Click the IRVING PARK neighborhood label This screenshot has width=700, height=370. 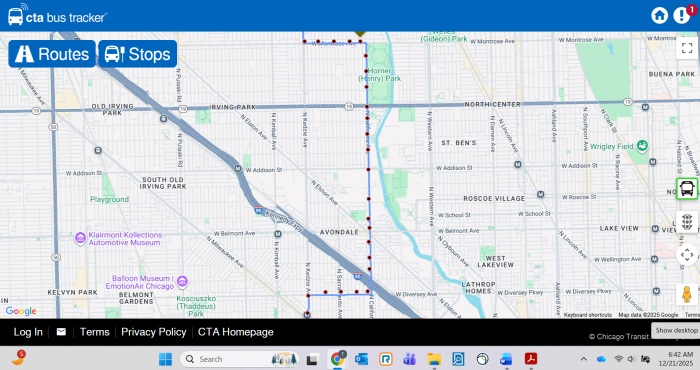(233, 107)
